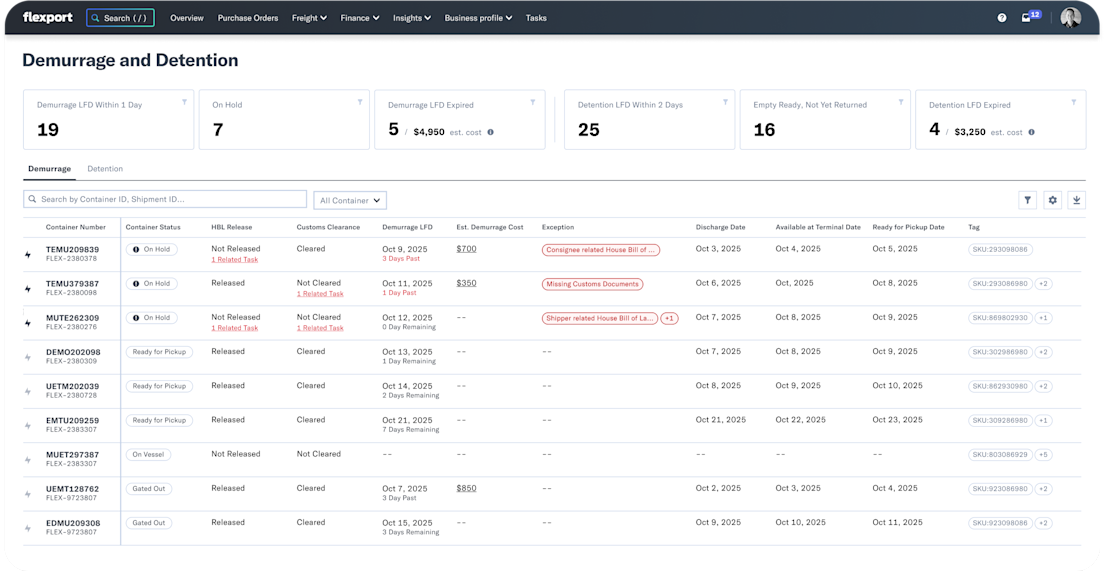Expand +2 tags for TEMU379387

(1044, 284)
